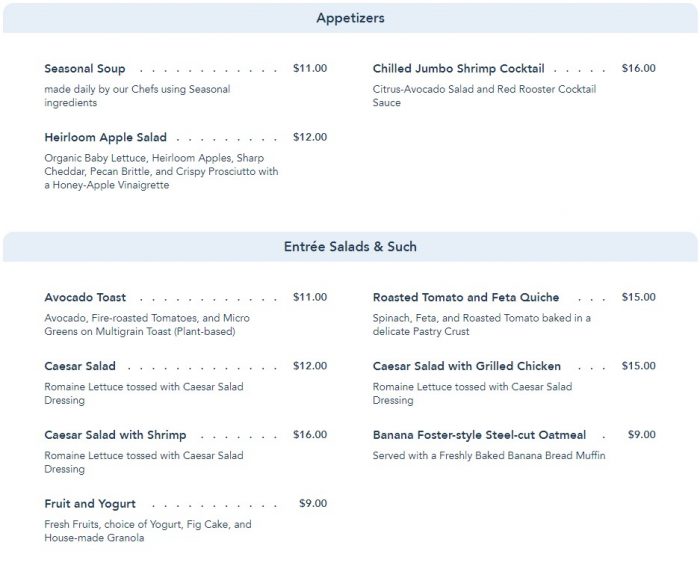Open Banana Foster-style Steel-cut Oatmeal item
This screenshot has width=700, height=566.
point(479,436)
